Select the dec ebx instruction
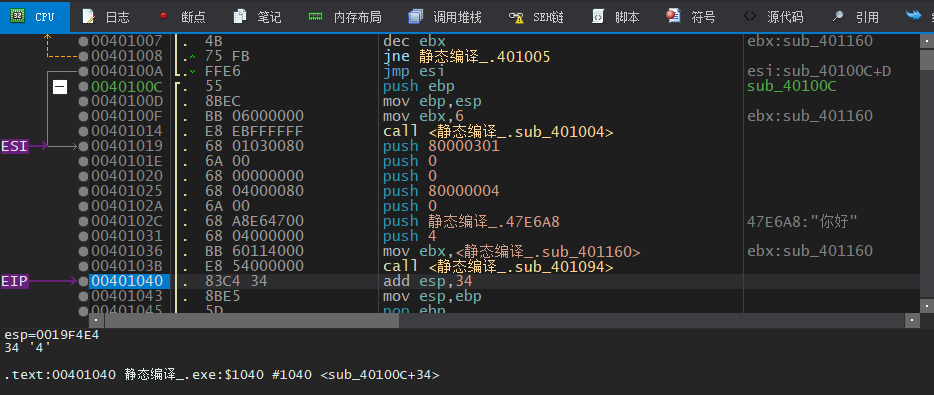The width and height of the screenshot is (934, 395). 414,41
